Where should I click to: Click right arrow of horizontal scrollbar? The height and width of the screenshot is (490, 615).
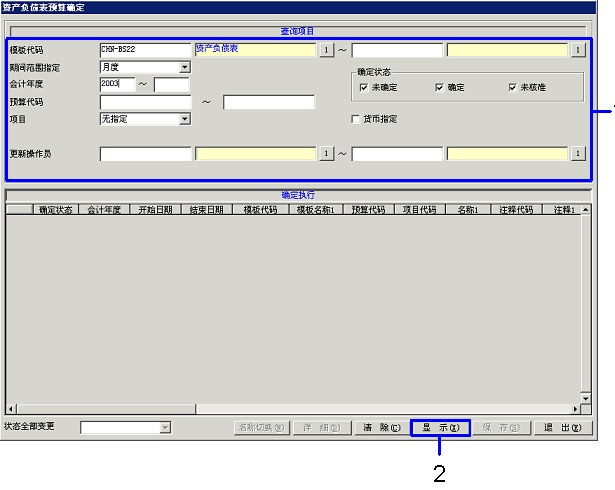point(575,409)
